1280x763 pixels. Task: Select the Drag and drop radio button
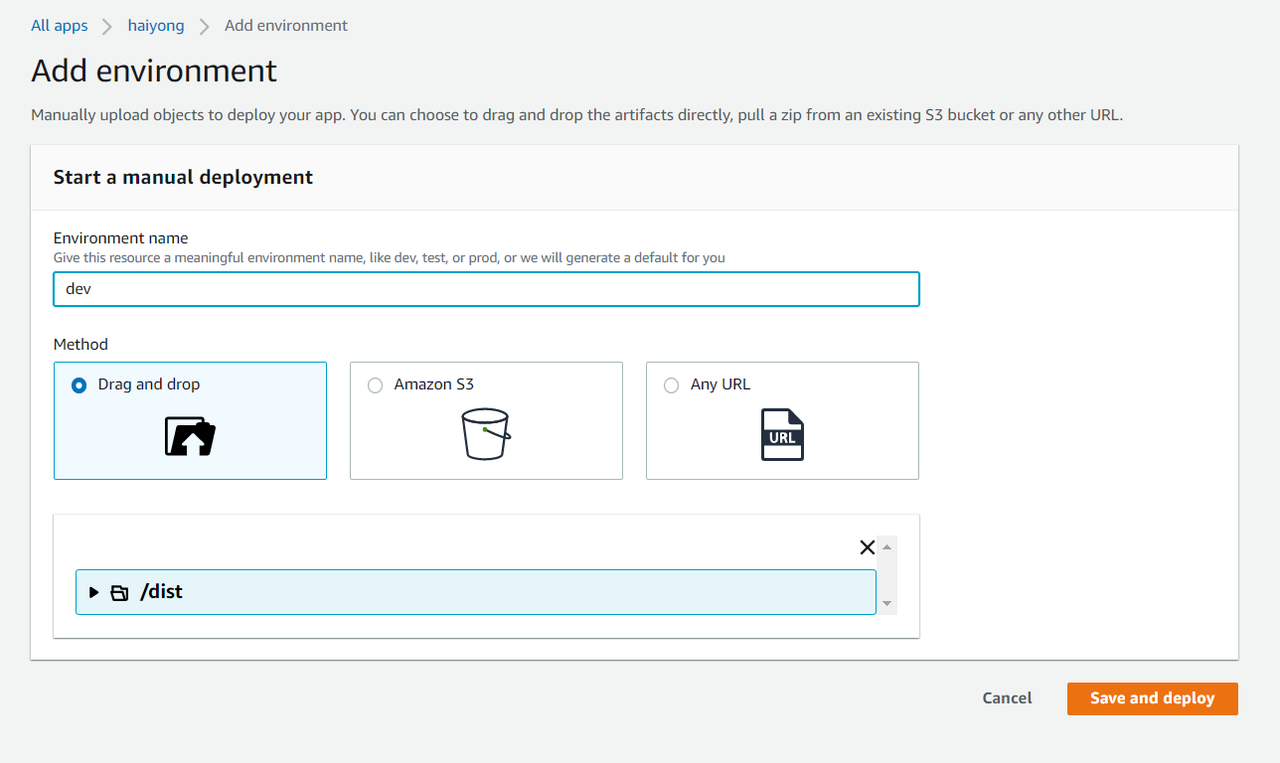tap(79, 385)
